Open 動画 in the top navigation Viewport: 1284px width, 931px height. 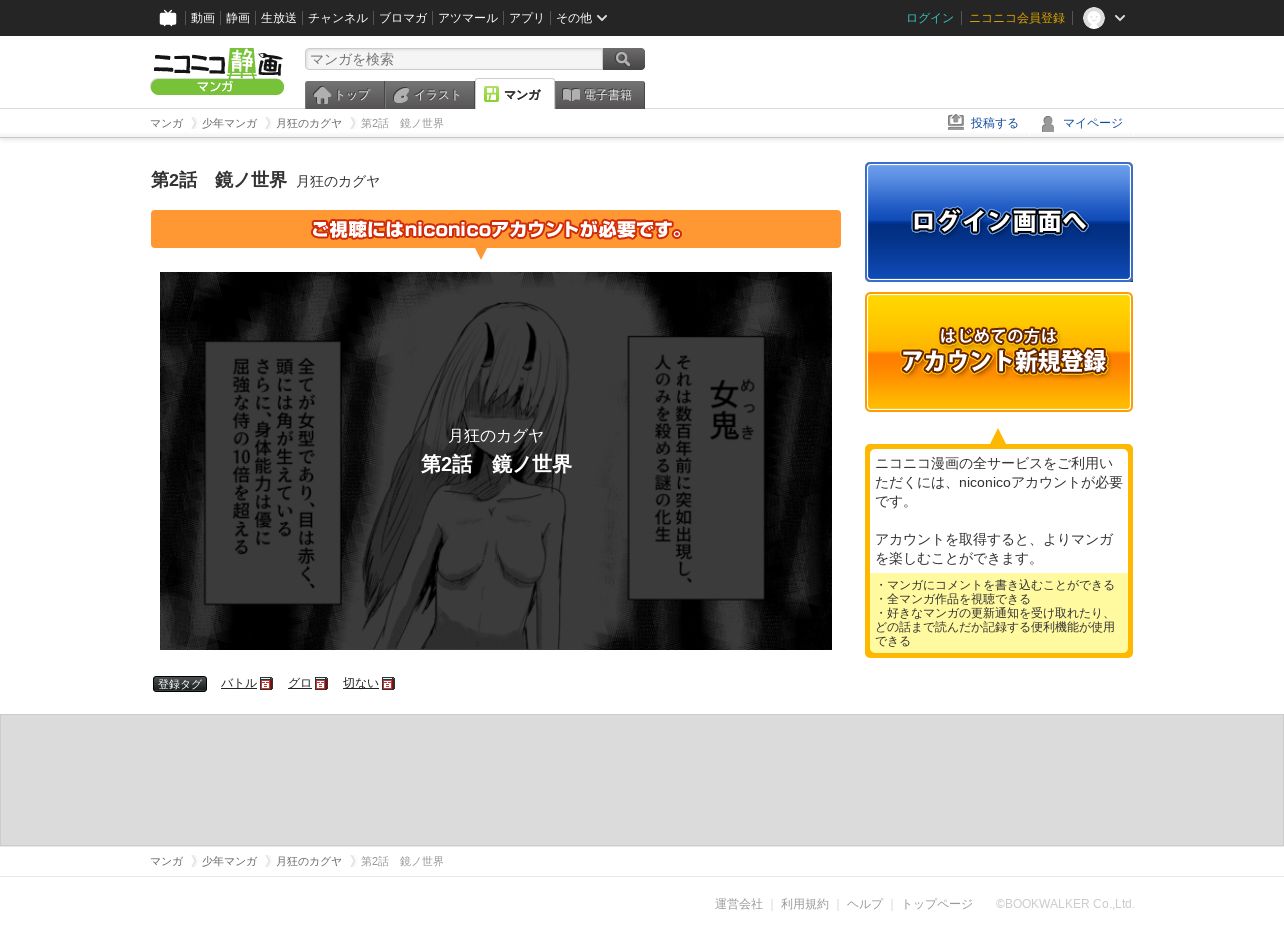pyautogui.click(x=203, y=18)
